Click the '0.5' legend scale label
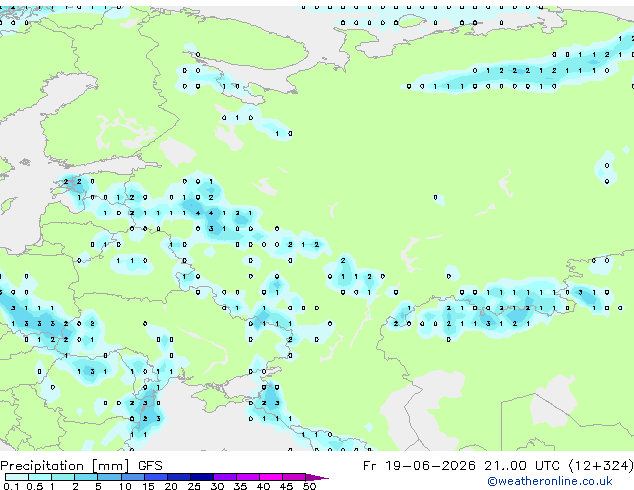Image resolution: width=634 pixels, height=490 pixels. (x=35, y=486)
